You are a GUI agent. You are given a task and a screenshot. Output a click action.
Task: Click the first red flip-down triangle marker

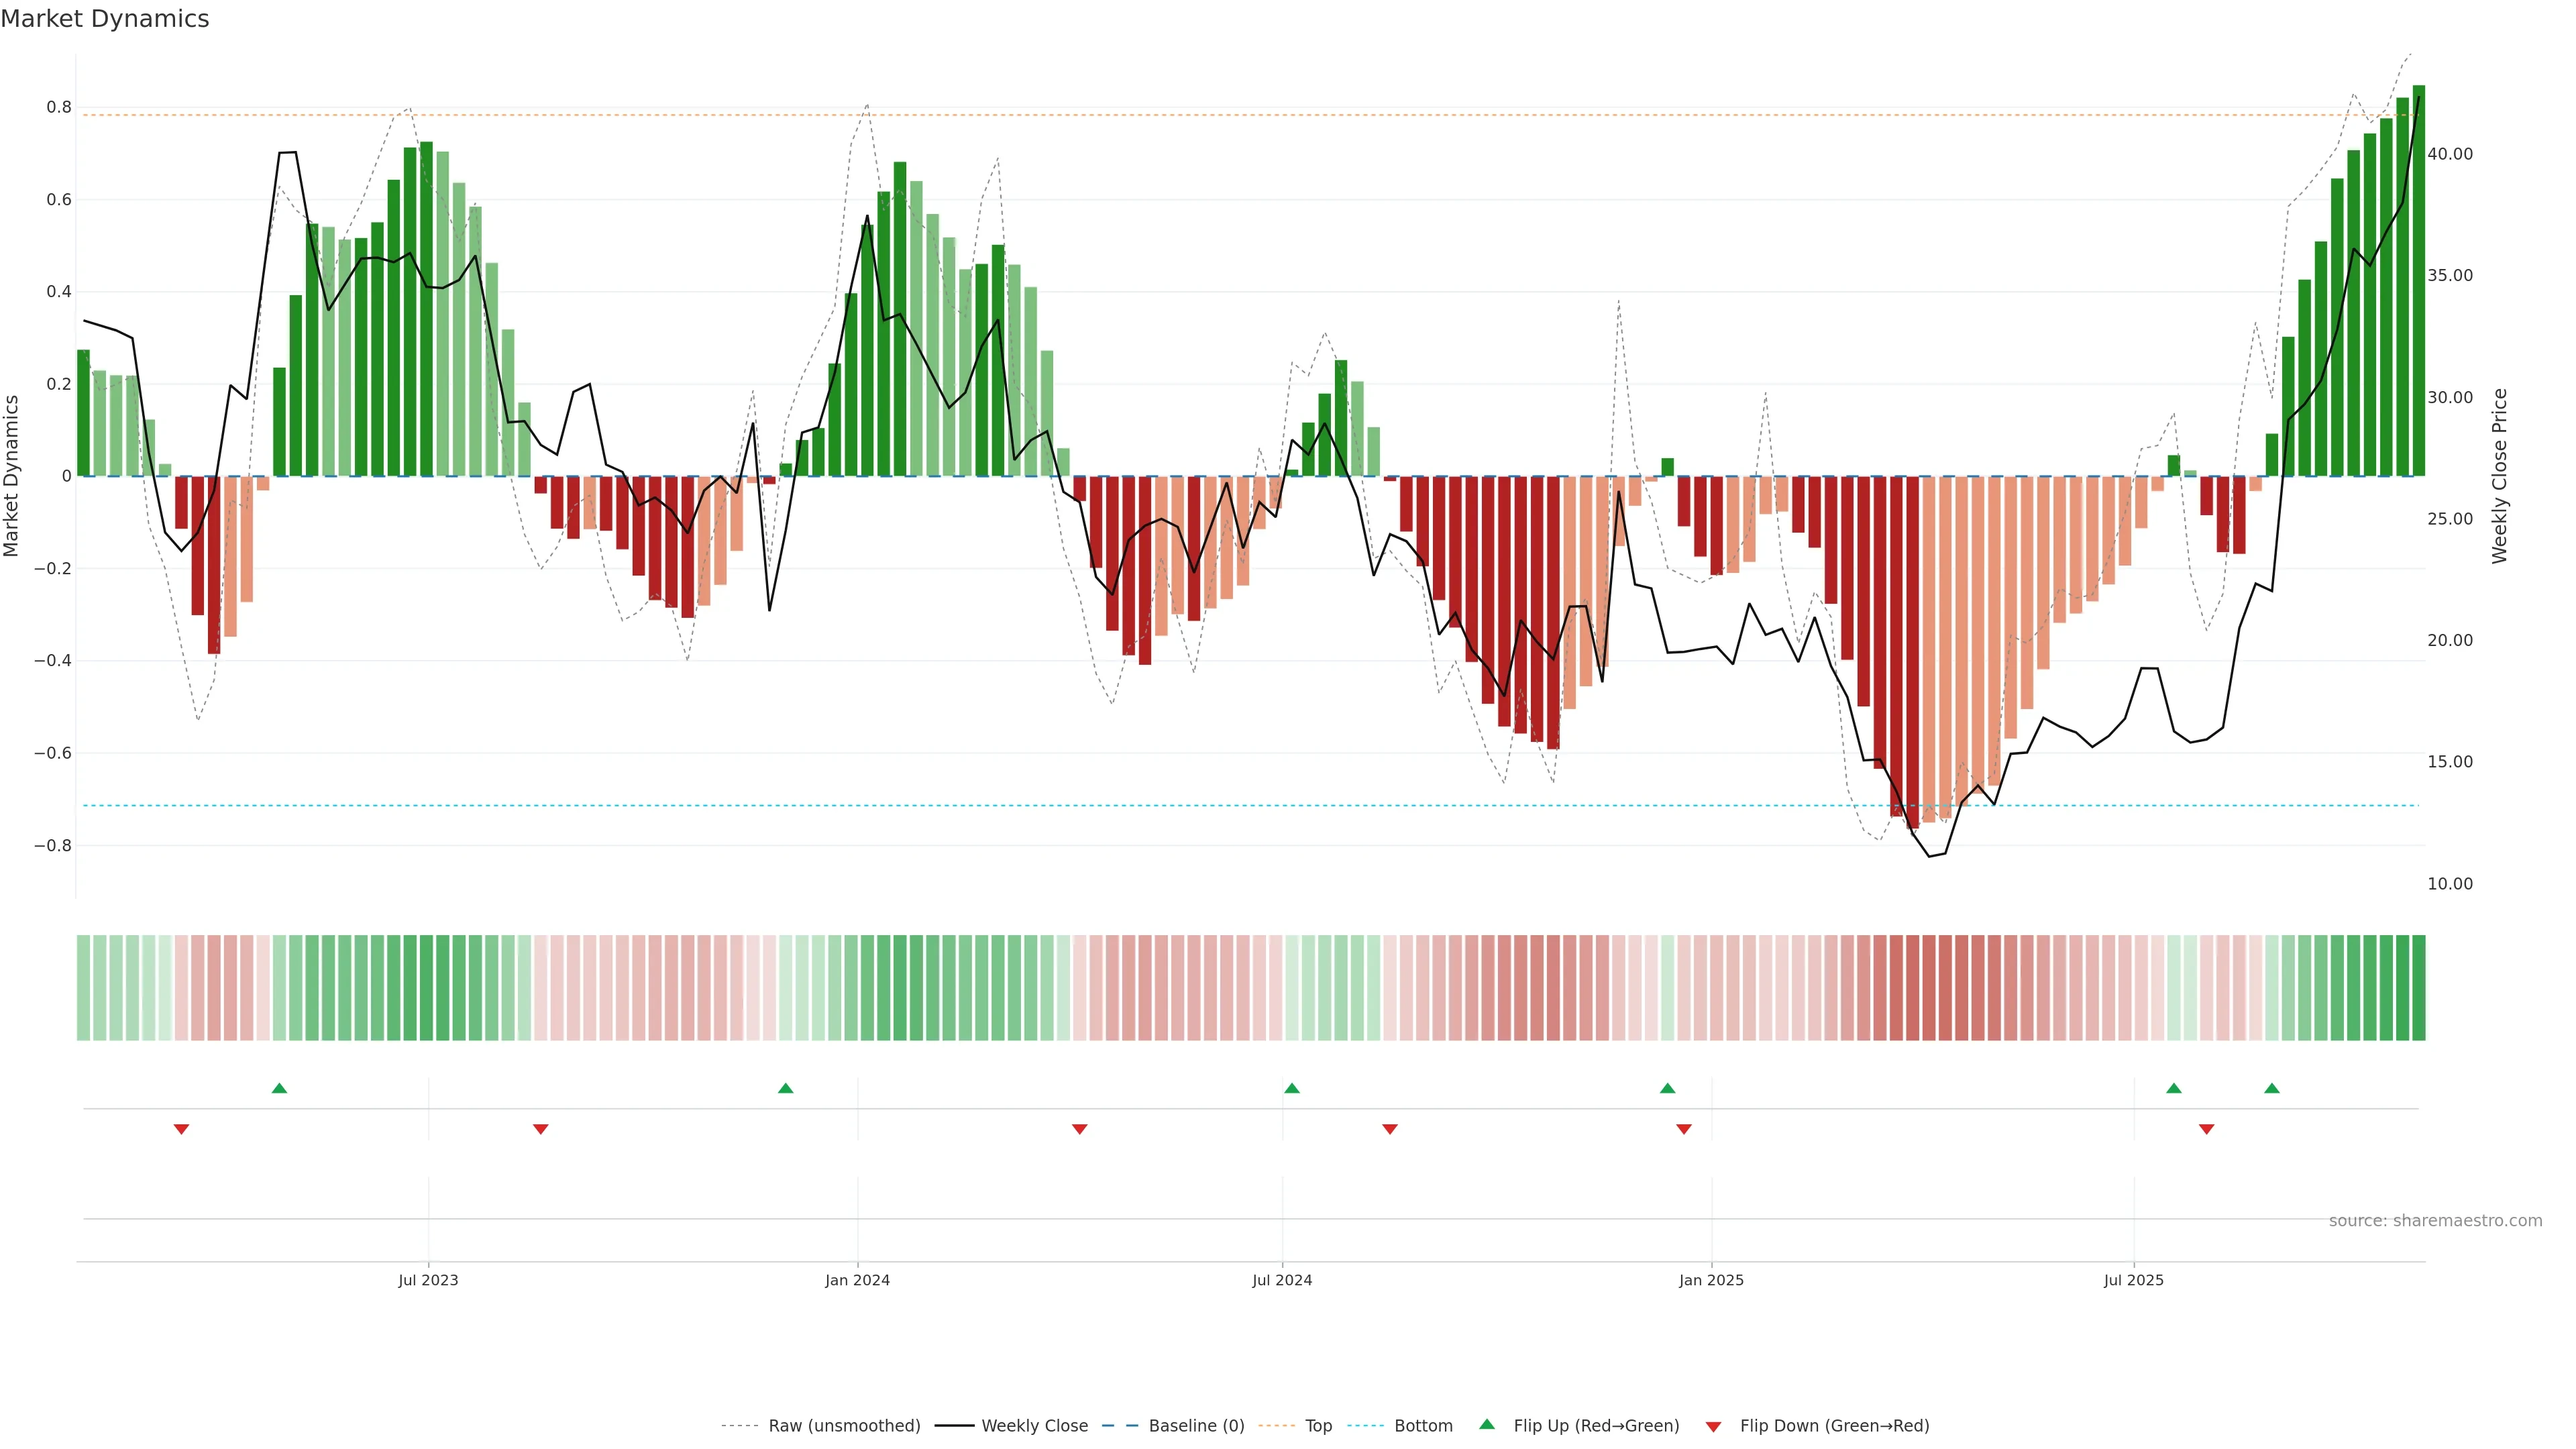[181, 1129]
